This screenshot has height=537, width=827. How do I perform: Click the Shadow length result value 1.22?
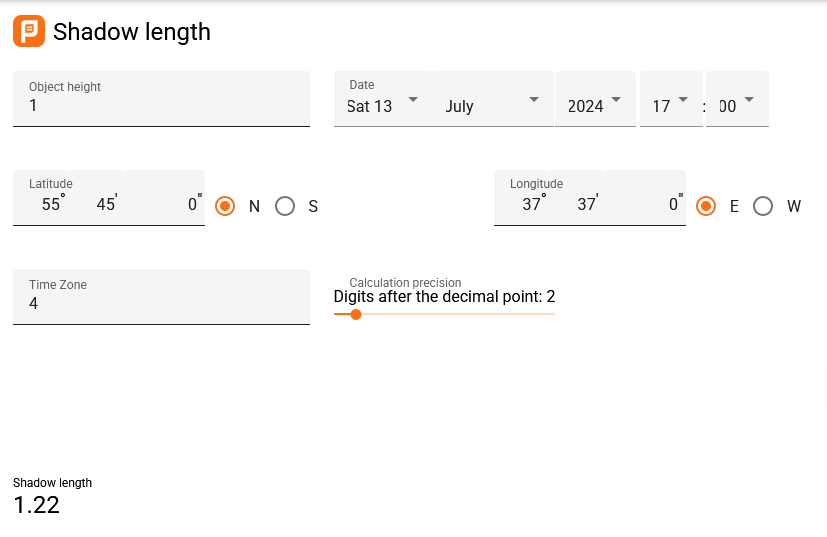point(36,505)
